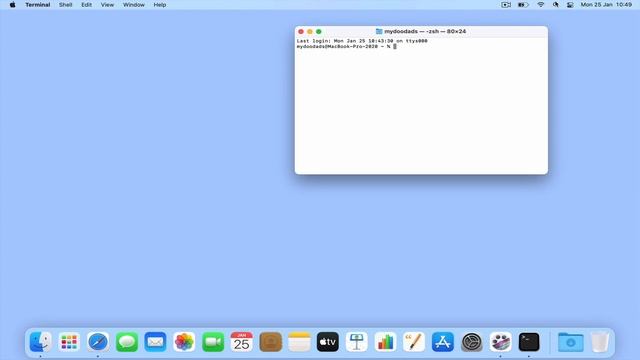
Task: Open the Edit menu
Action: coord(86,5)
